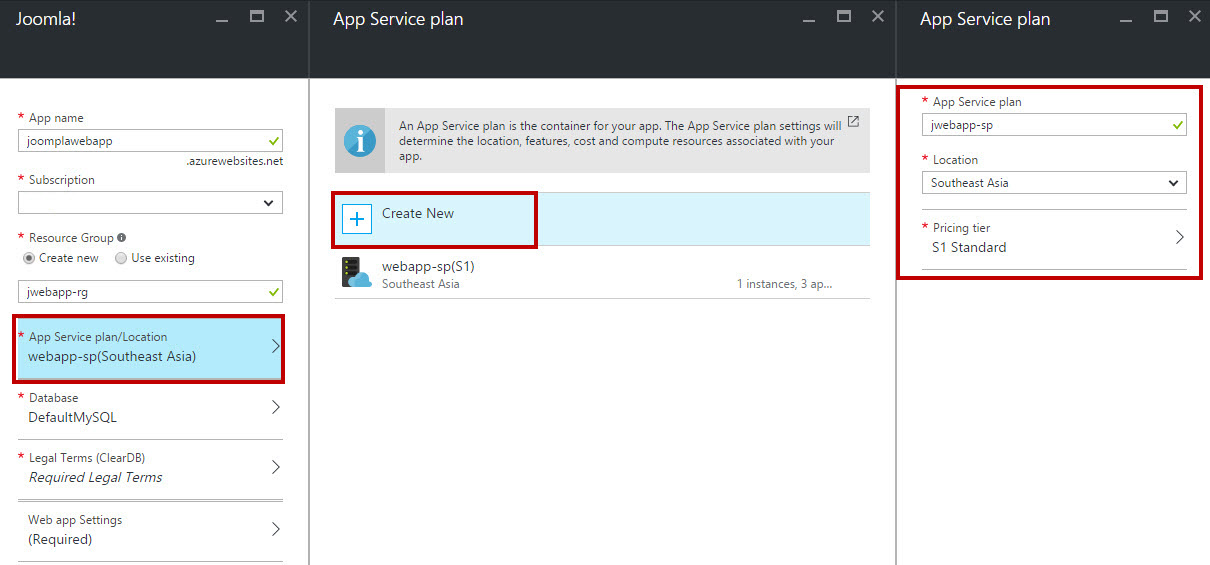Click the blue info icon in the banner
Viewport: 1210px width, 565px height.
coord(359,141)
